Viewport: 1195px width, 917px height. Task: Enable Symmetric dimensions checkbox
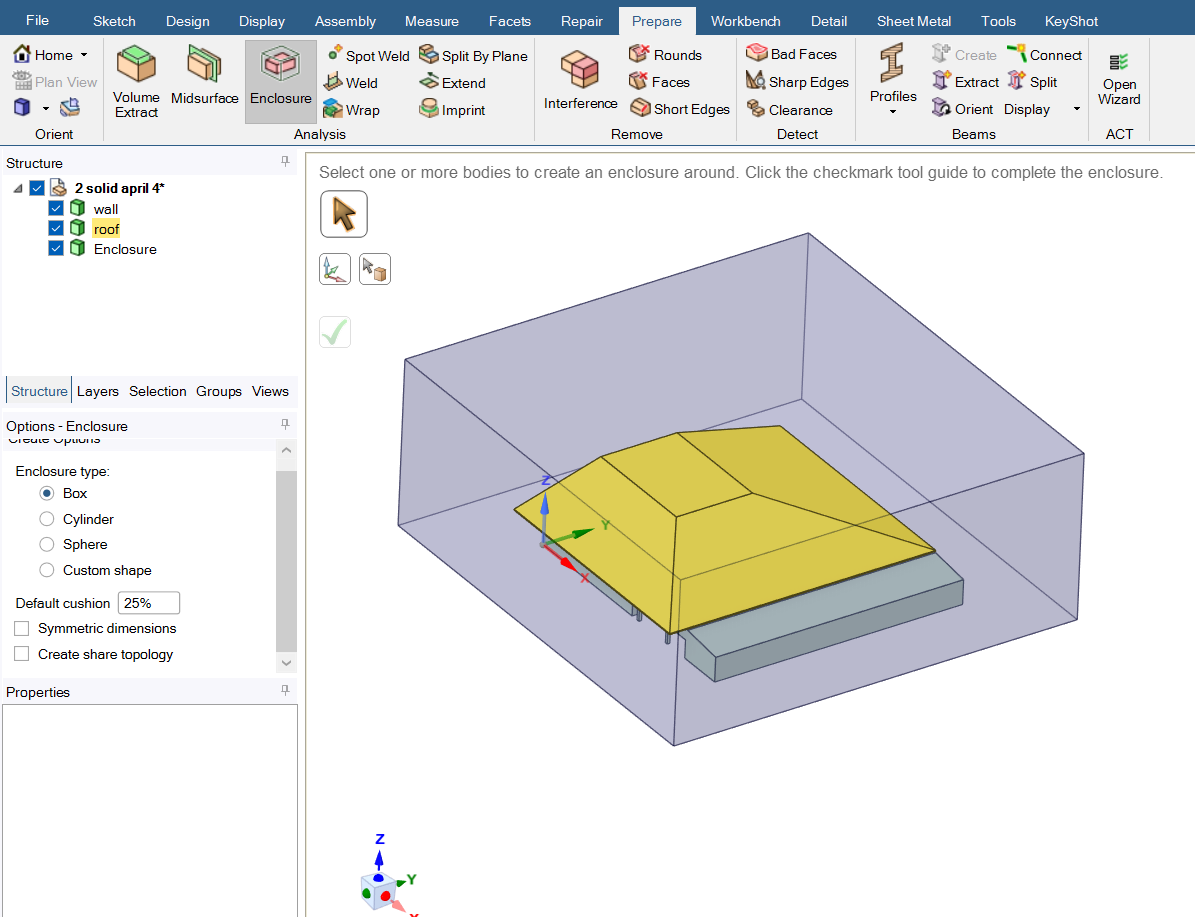pos(21,628)
